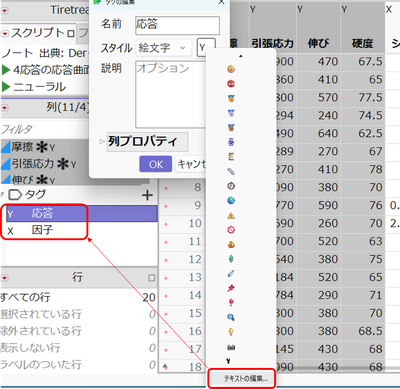The height and width of the screenshot is (389, 400).
Task: Click the フィルタ column filter box
Action: (x=45, y=129)
